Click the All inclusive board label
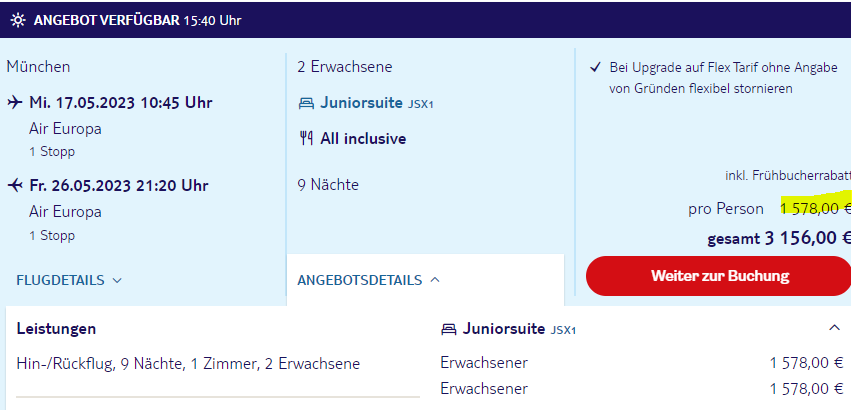This screenshot has width=852, height=410. [x=363, y=139]
